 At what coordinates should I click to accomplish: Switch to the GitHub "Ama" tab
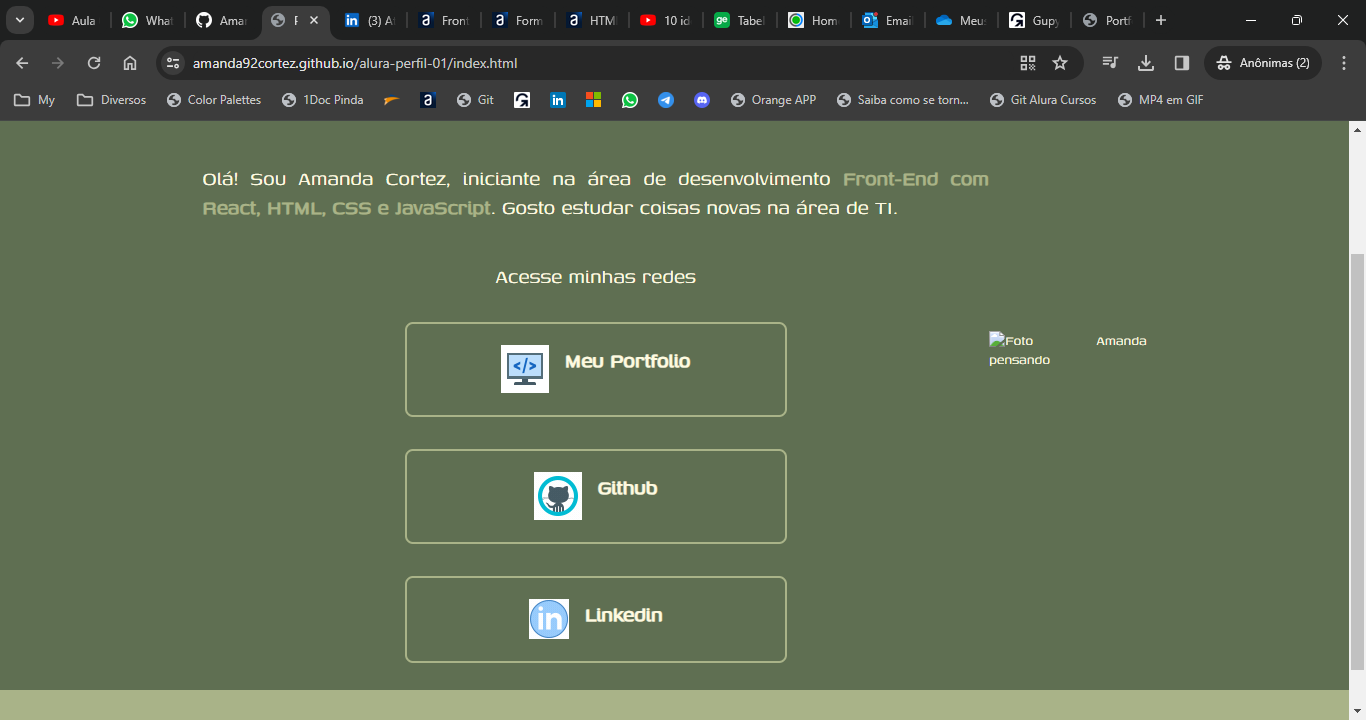click(220, 20)
